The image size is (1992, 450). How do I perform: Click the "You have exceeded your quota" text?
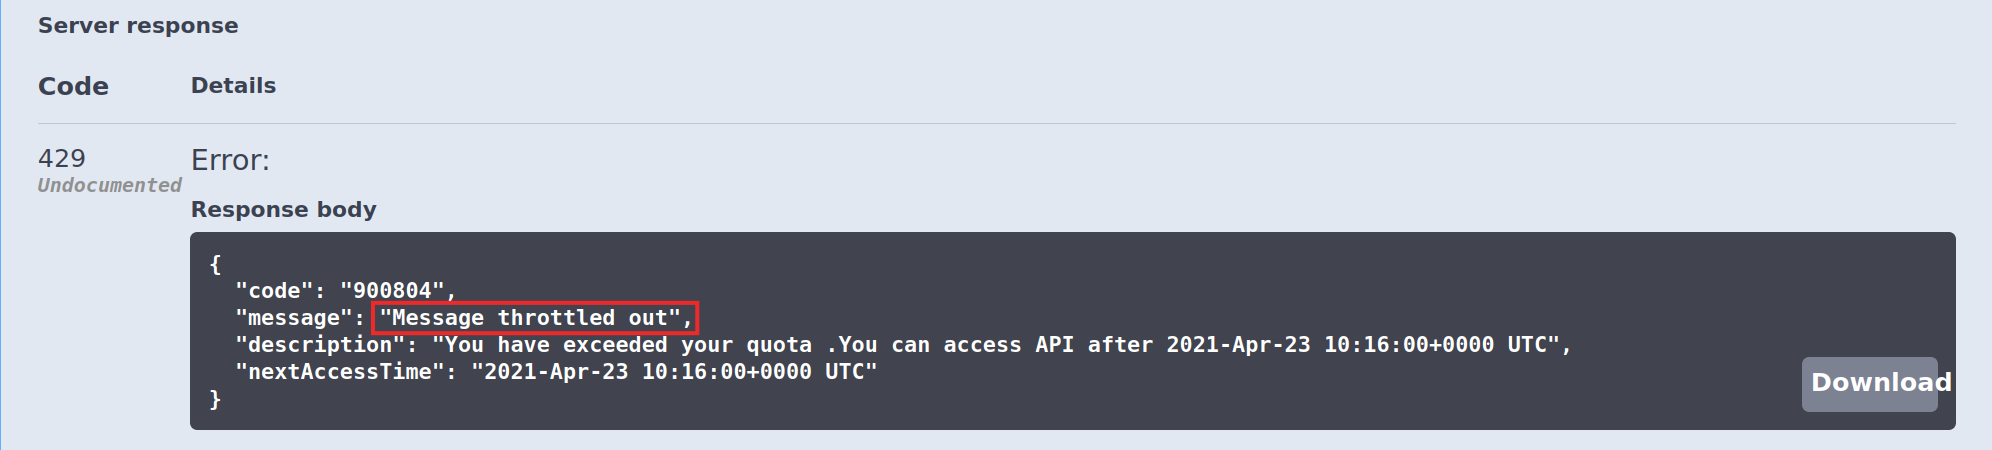(x=628, y=345)
